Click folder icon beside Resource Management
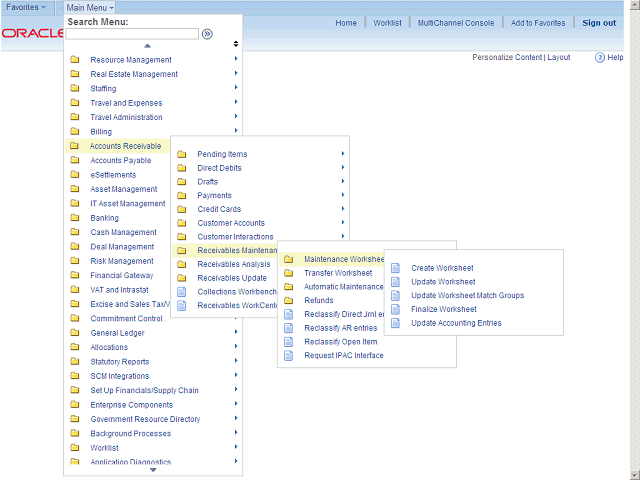 75,60
